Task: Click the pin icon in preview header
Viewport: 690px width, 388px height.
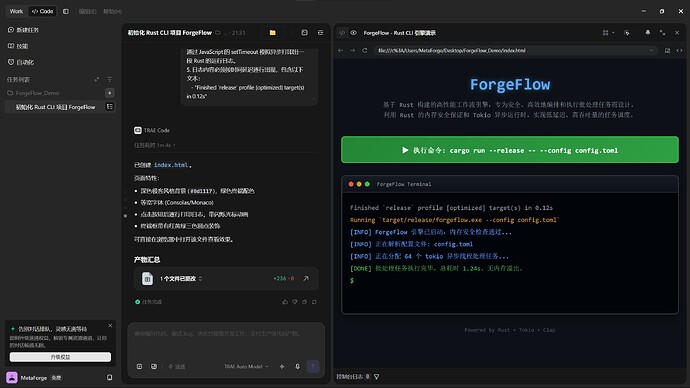Action: coord(648,33)
